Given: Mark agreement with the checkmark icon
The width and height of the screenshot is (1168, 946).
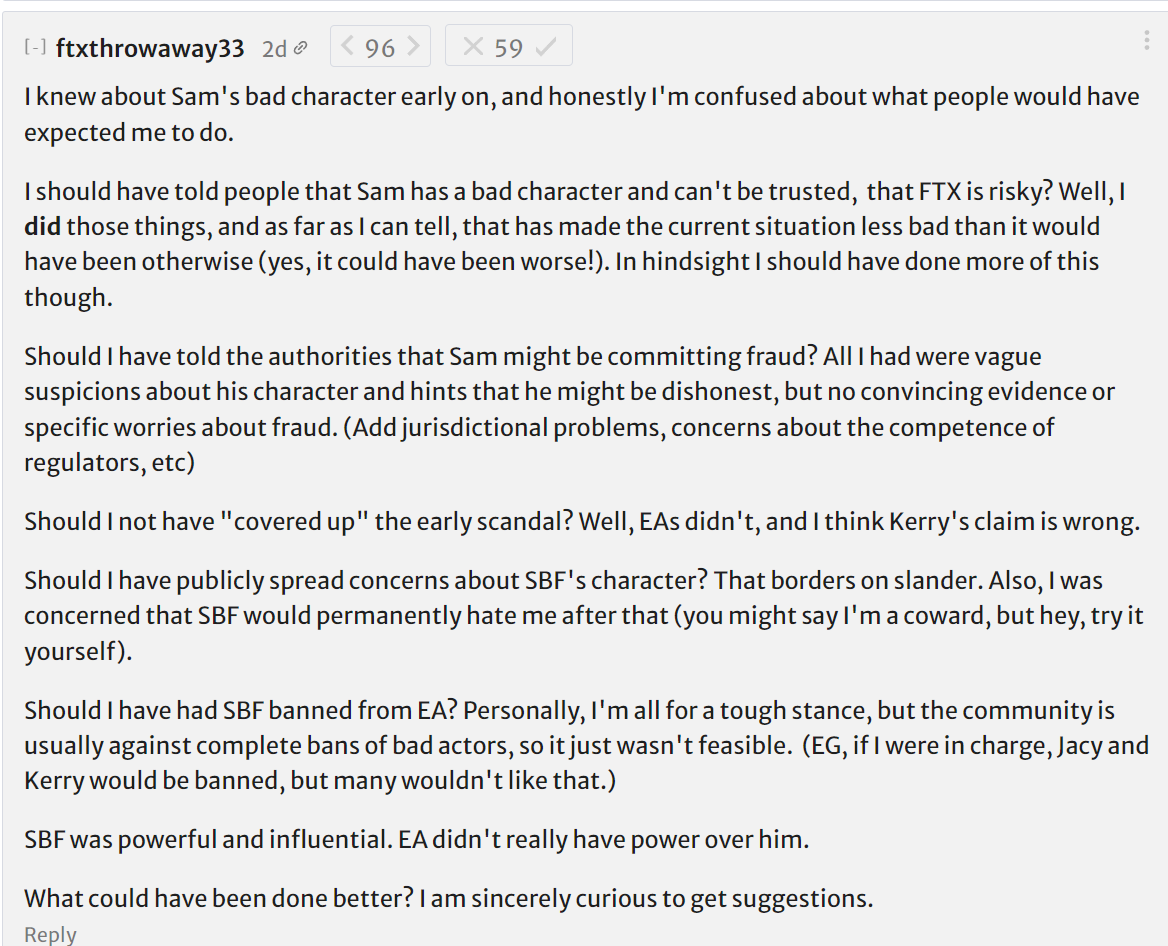Looking at the screenshot, I should tap(546, 47).
